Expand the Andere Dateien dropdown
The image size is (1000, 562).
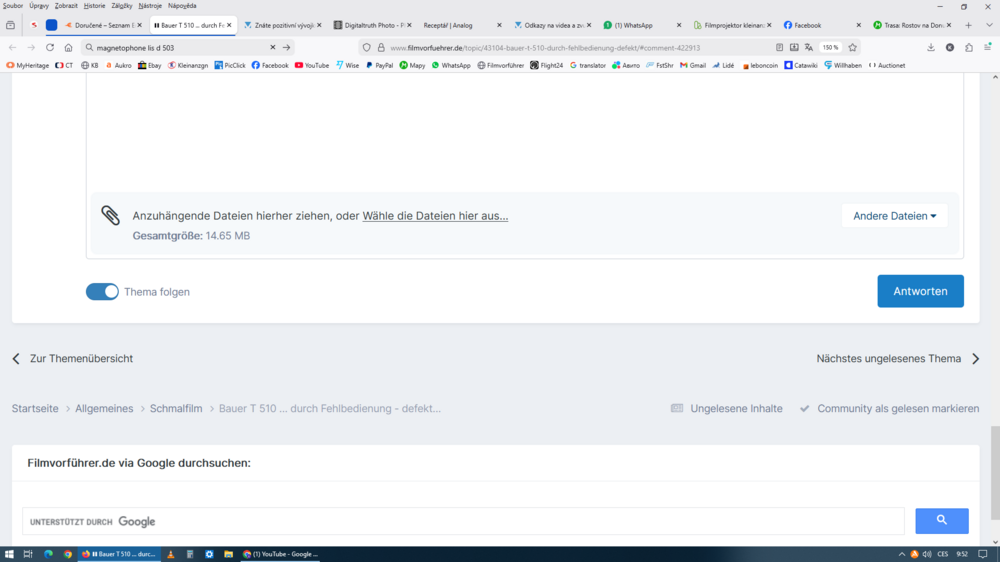coord(894,216)
